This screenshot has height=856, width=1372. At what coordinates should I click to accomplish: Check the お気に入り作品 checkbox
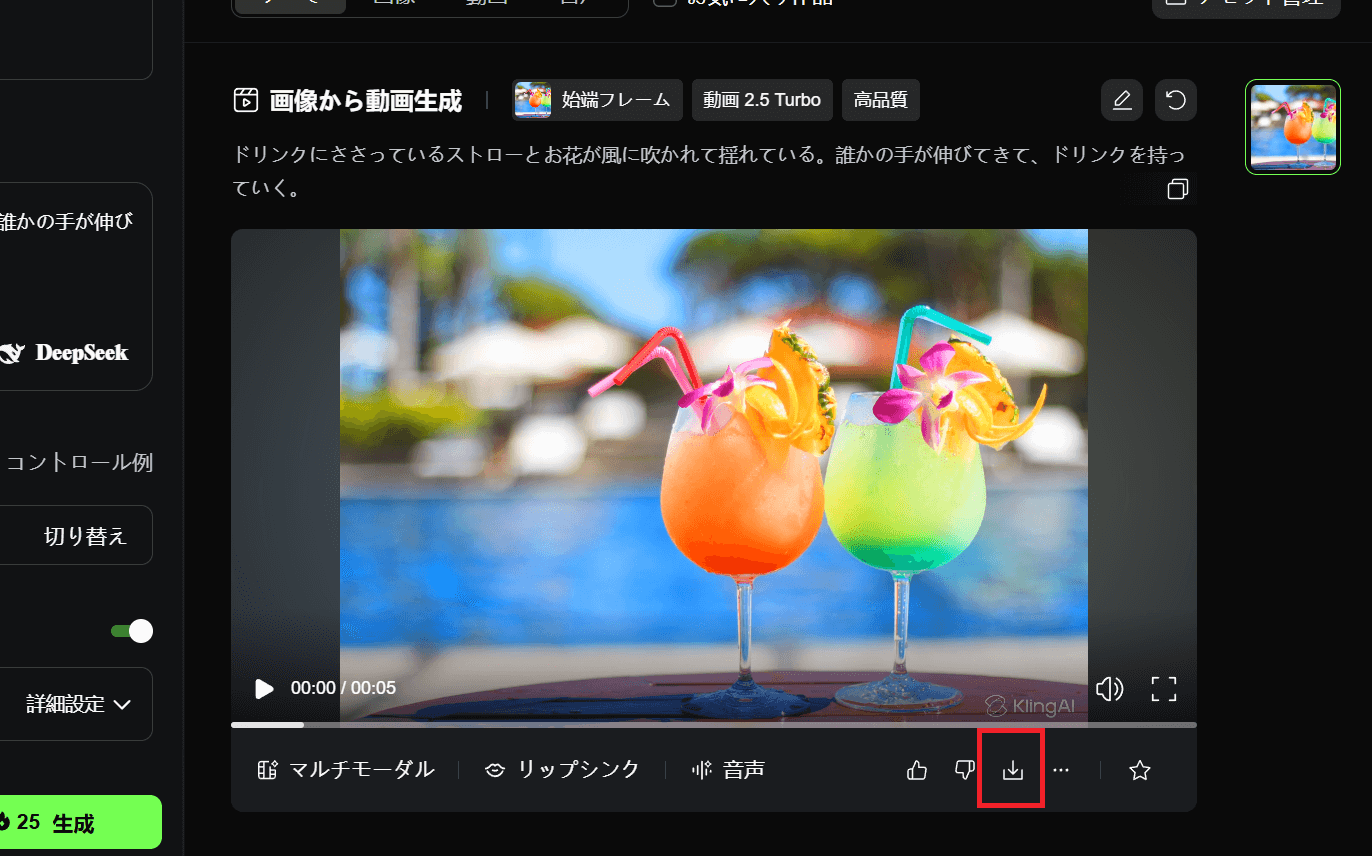click(x=665, y=3)
